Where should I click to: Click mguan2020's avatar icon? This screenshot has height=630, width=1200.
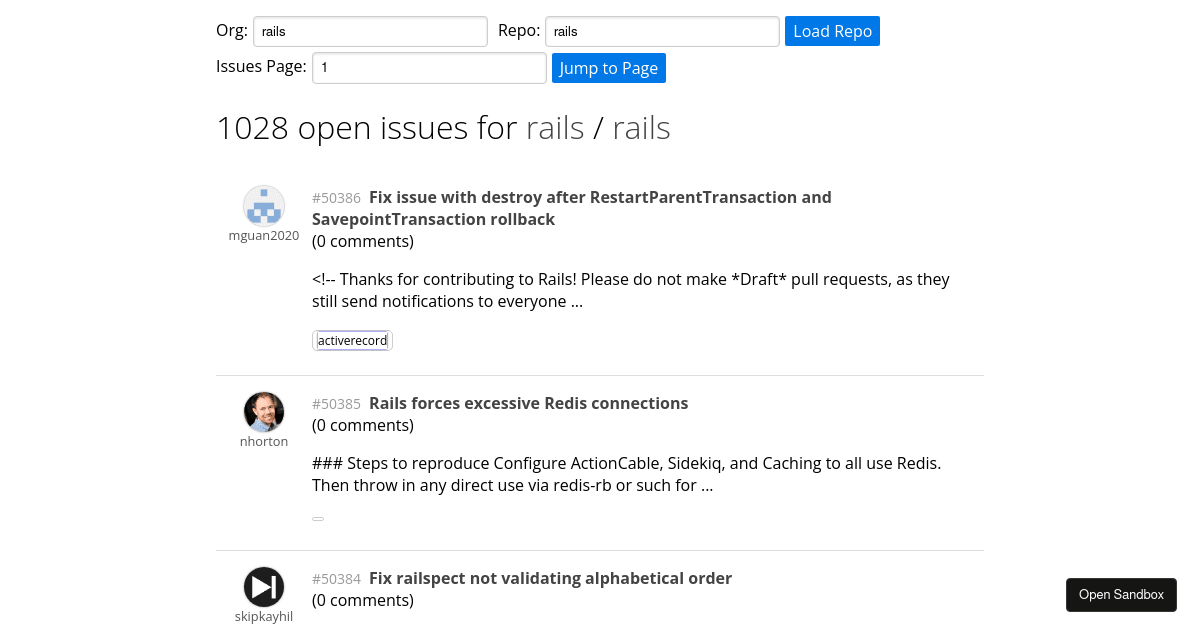pos(264,205)
